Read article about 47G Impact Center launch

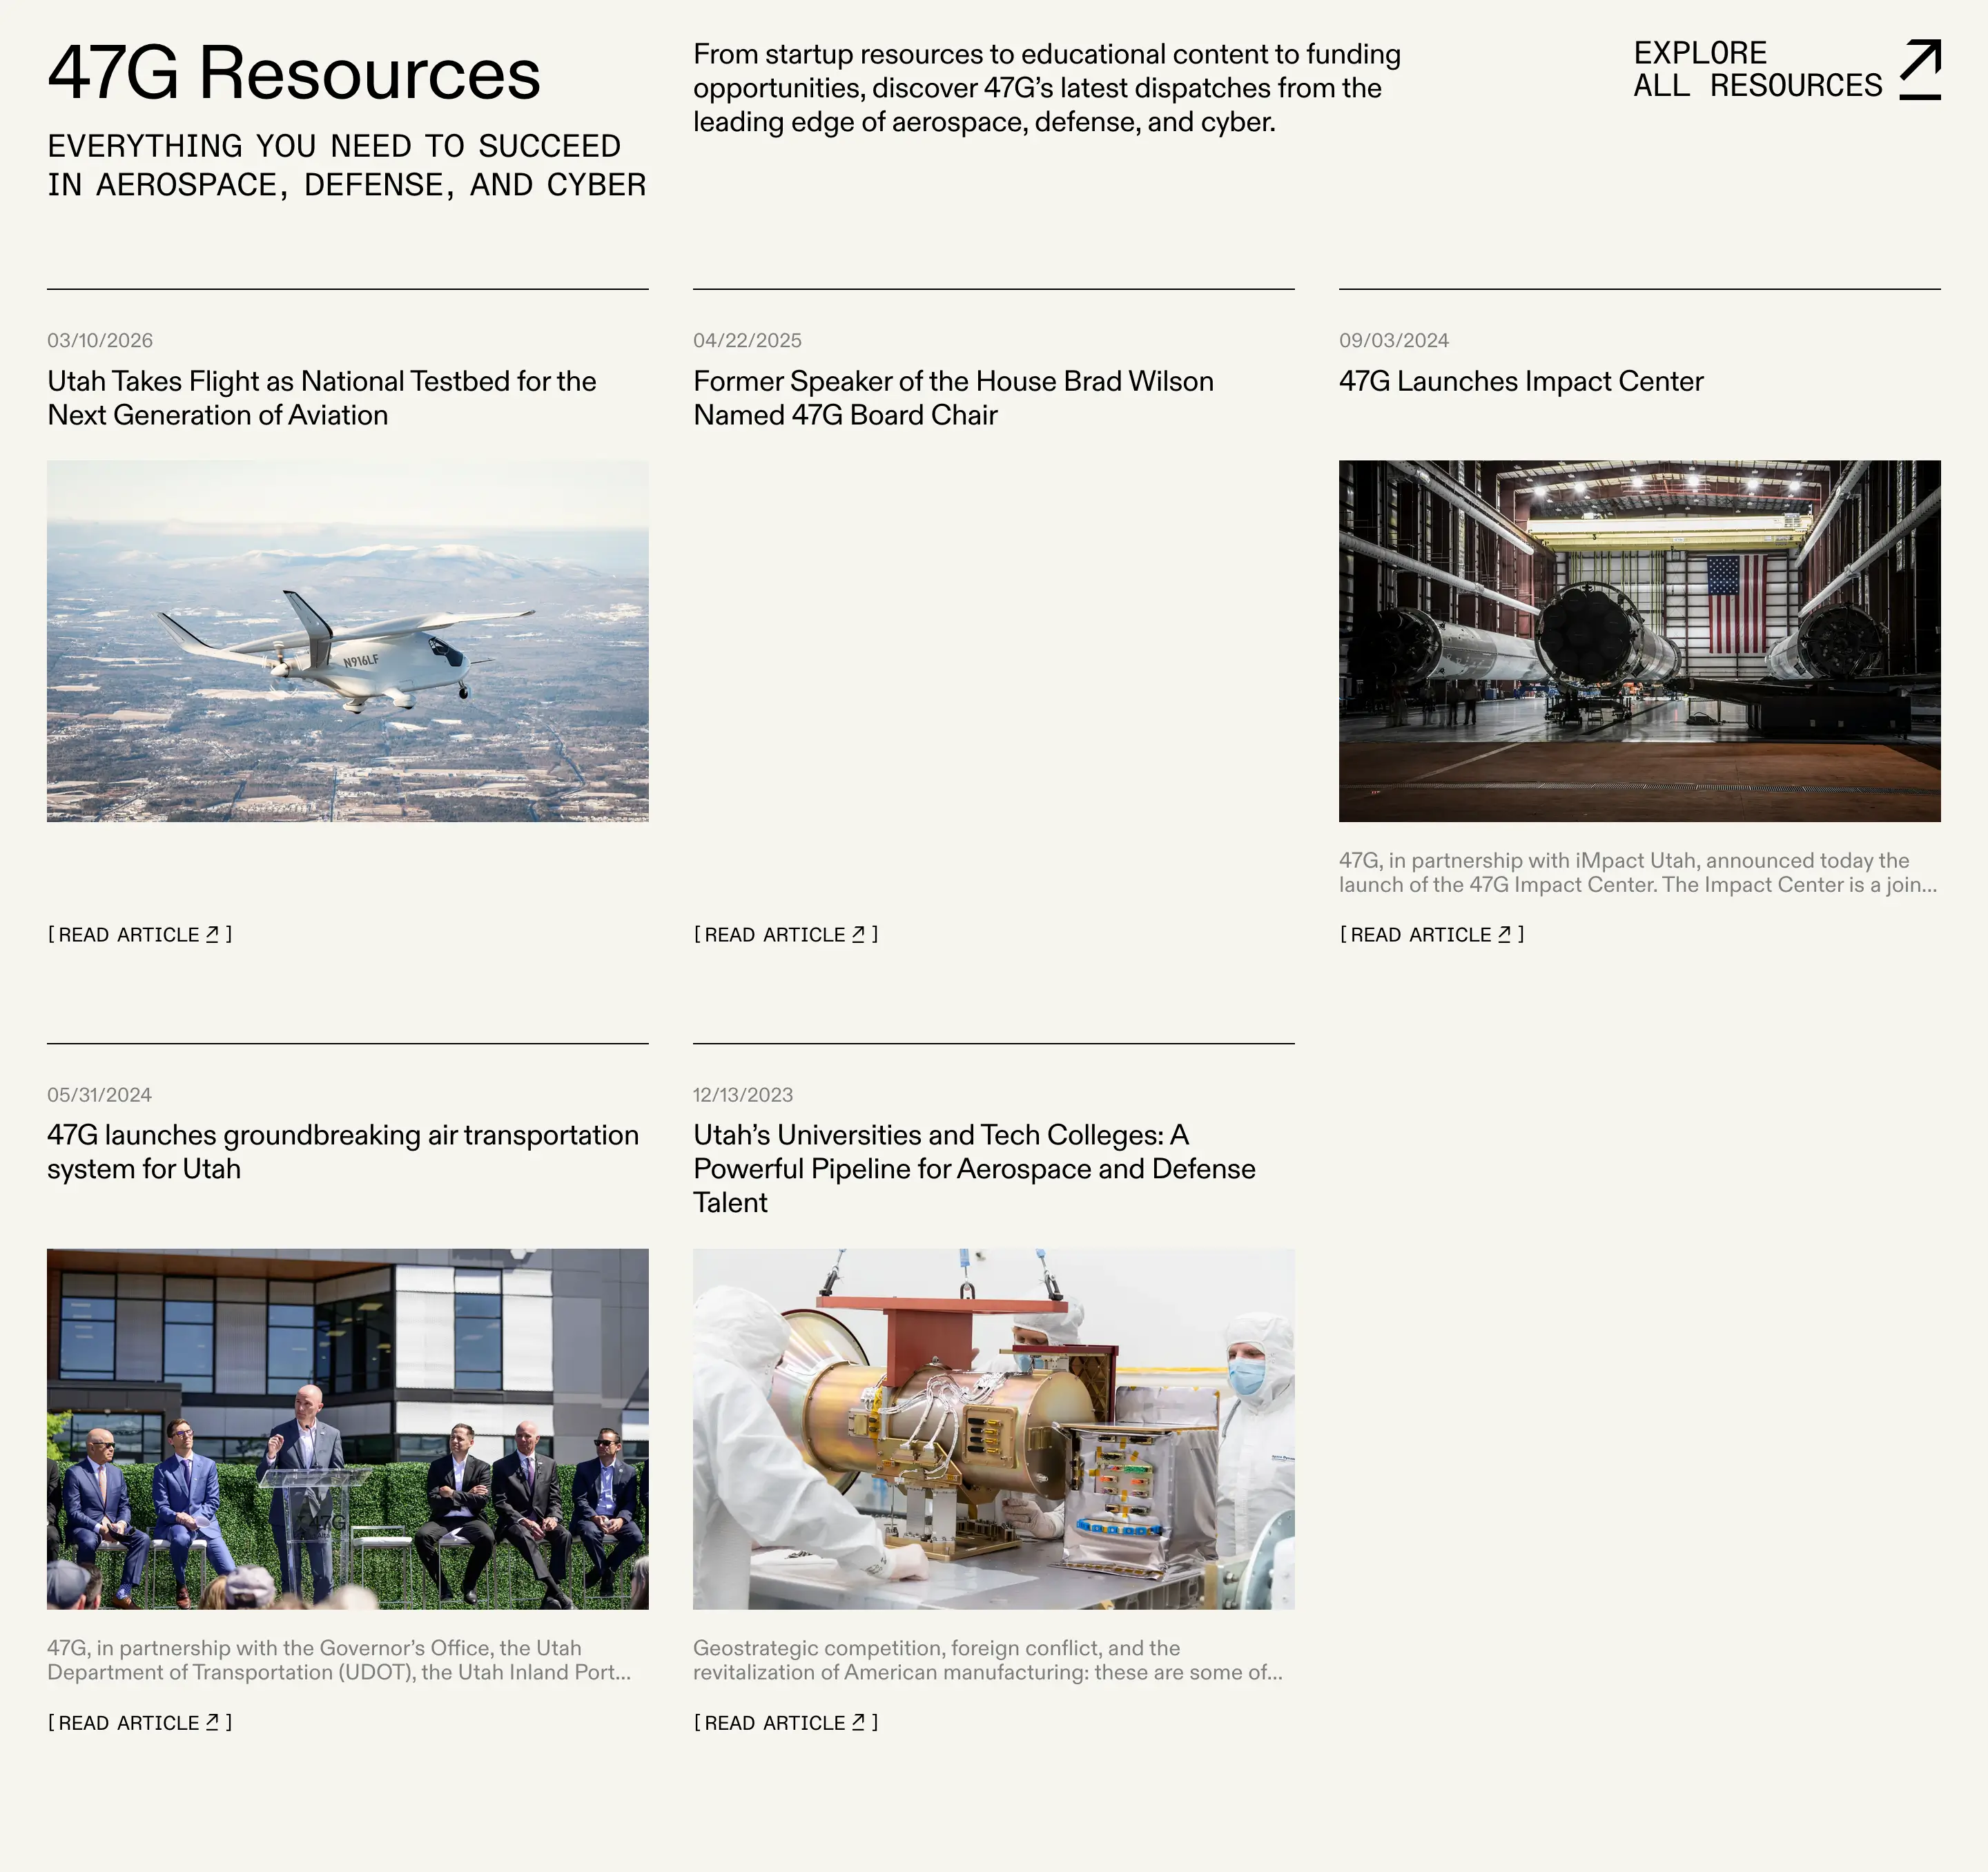[1431, 934]
